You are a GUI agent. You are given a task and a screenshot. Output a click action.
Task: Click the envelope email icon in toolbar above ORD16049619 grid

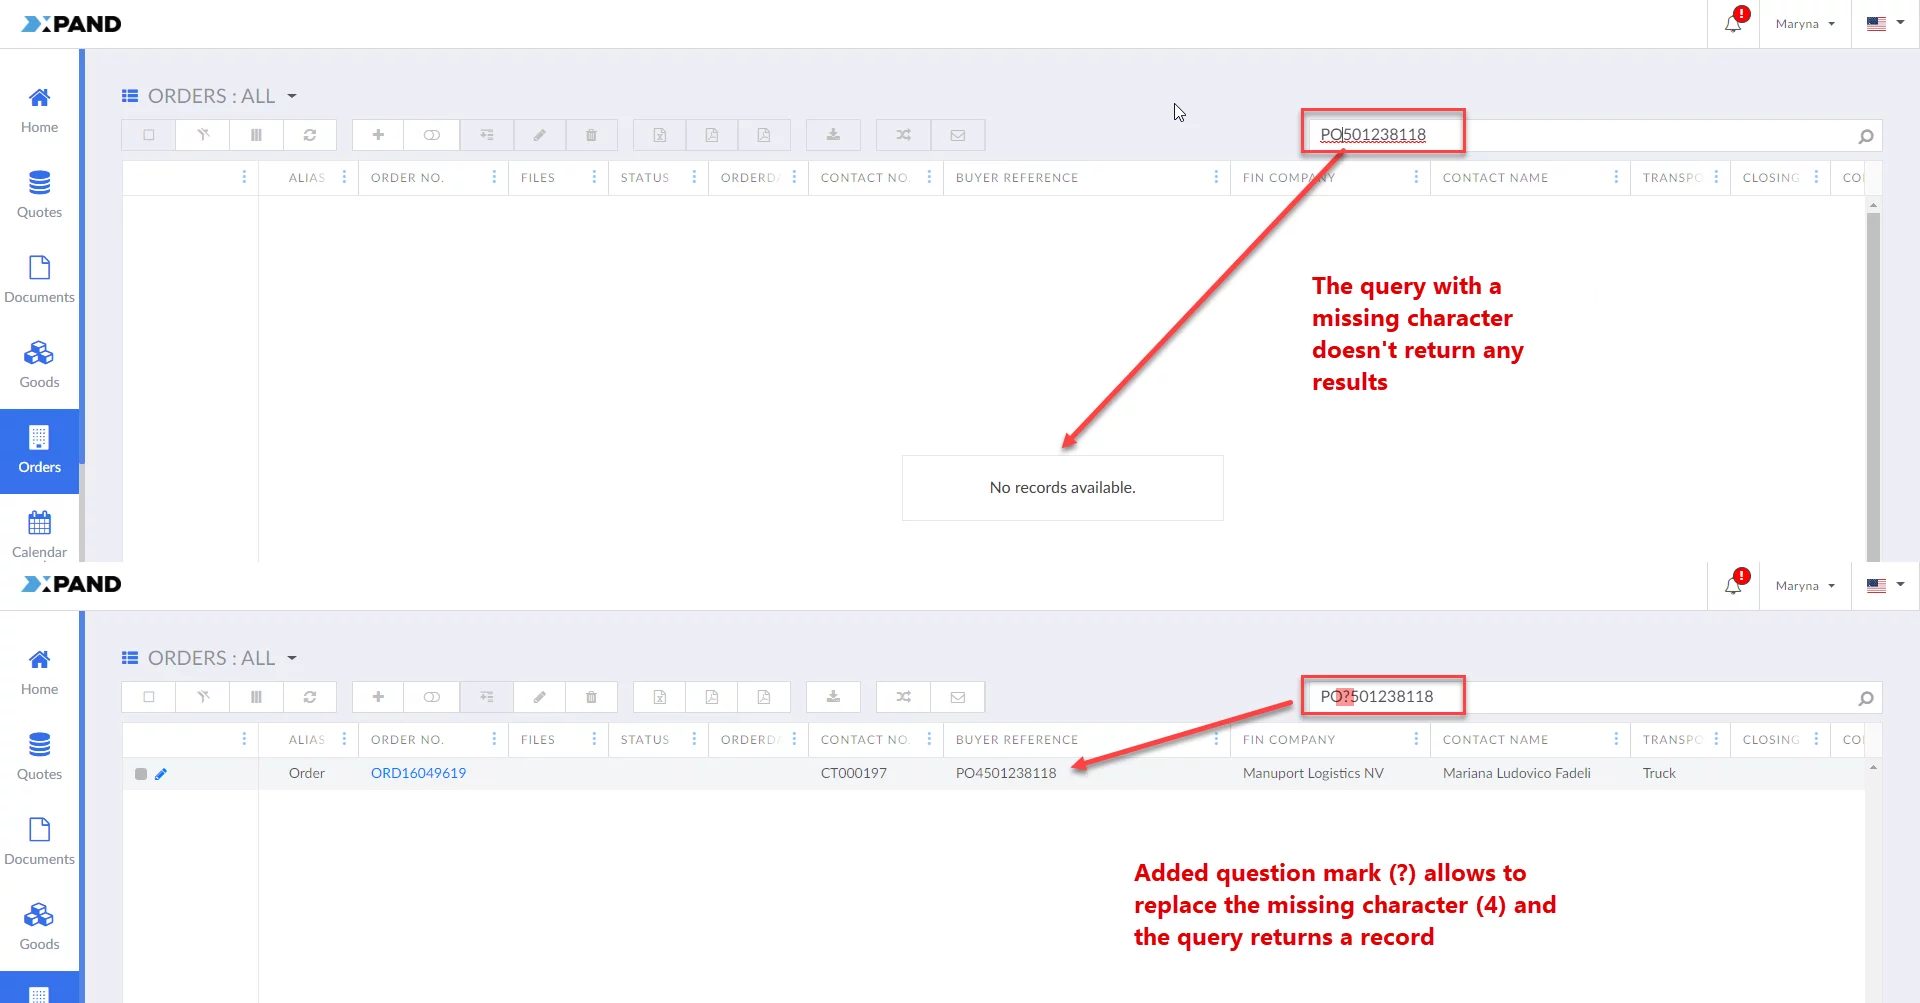click(958, 697)
